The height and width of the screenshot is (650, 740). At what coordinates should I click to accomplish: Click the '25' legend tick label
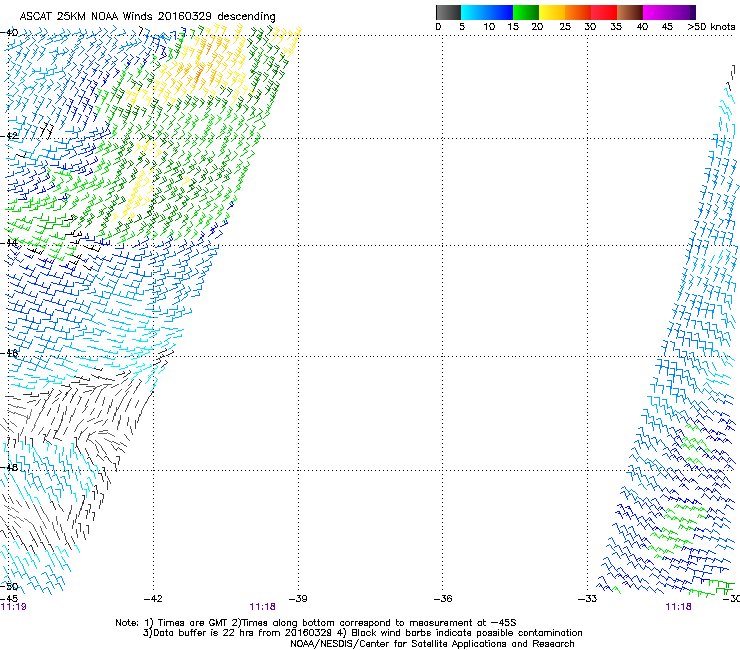(x=564, y=27)
